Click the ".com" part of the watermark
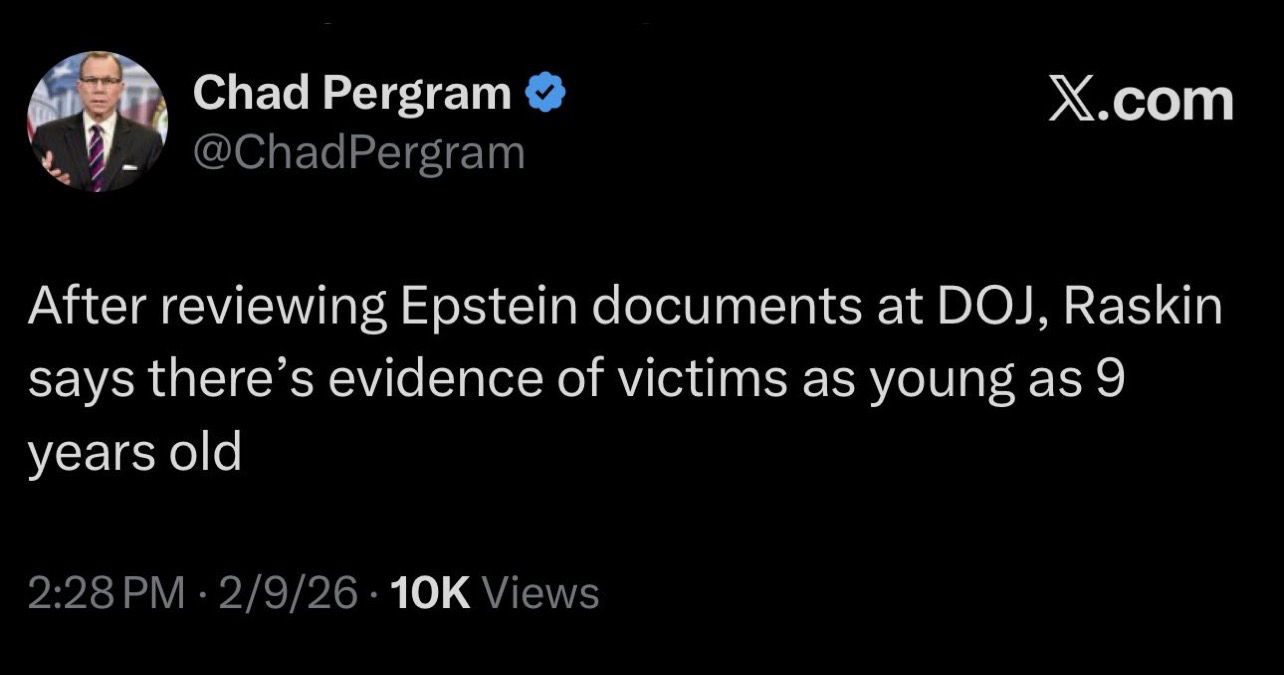Viewport: 1284px width, 675px height. click(1168, 100)
